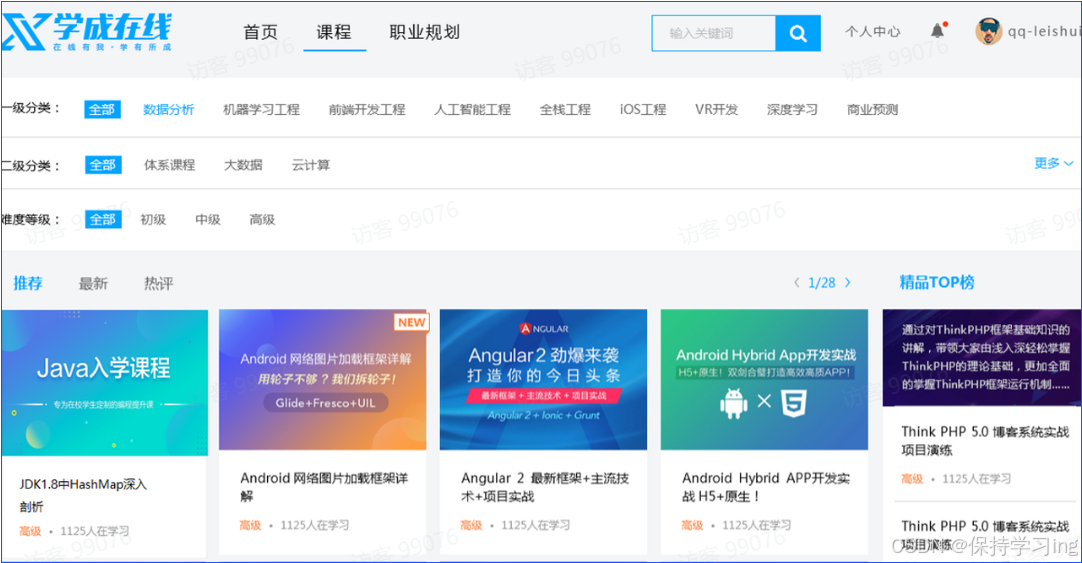Click NEW badge on Android course card
This screenshot has width=1082, height=563.
[412, 322]
